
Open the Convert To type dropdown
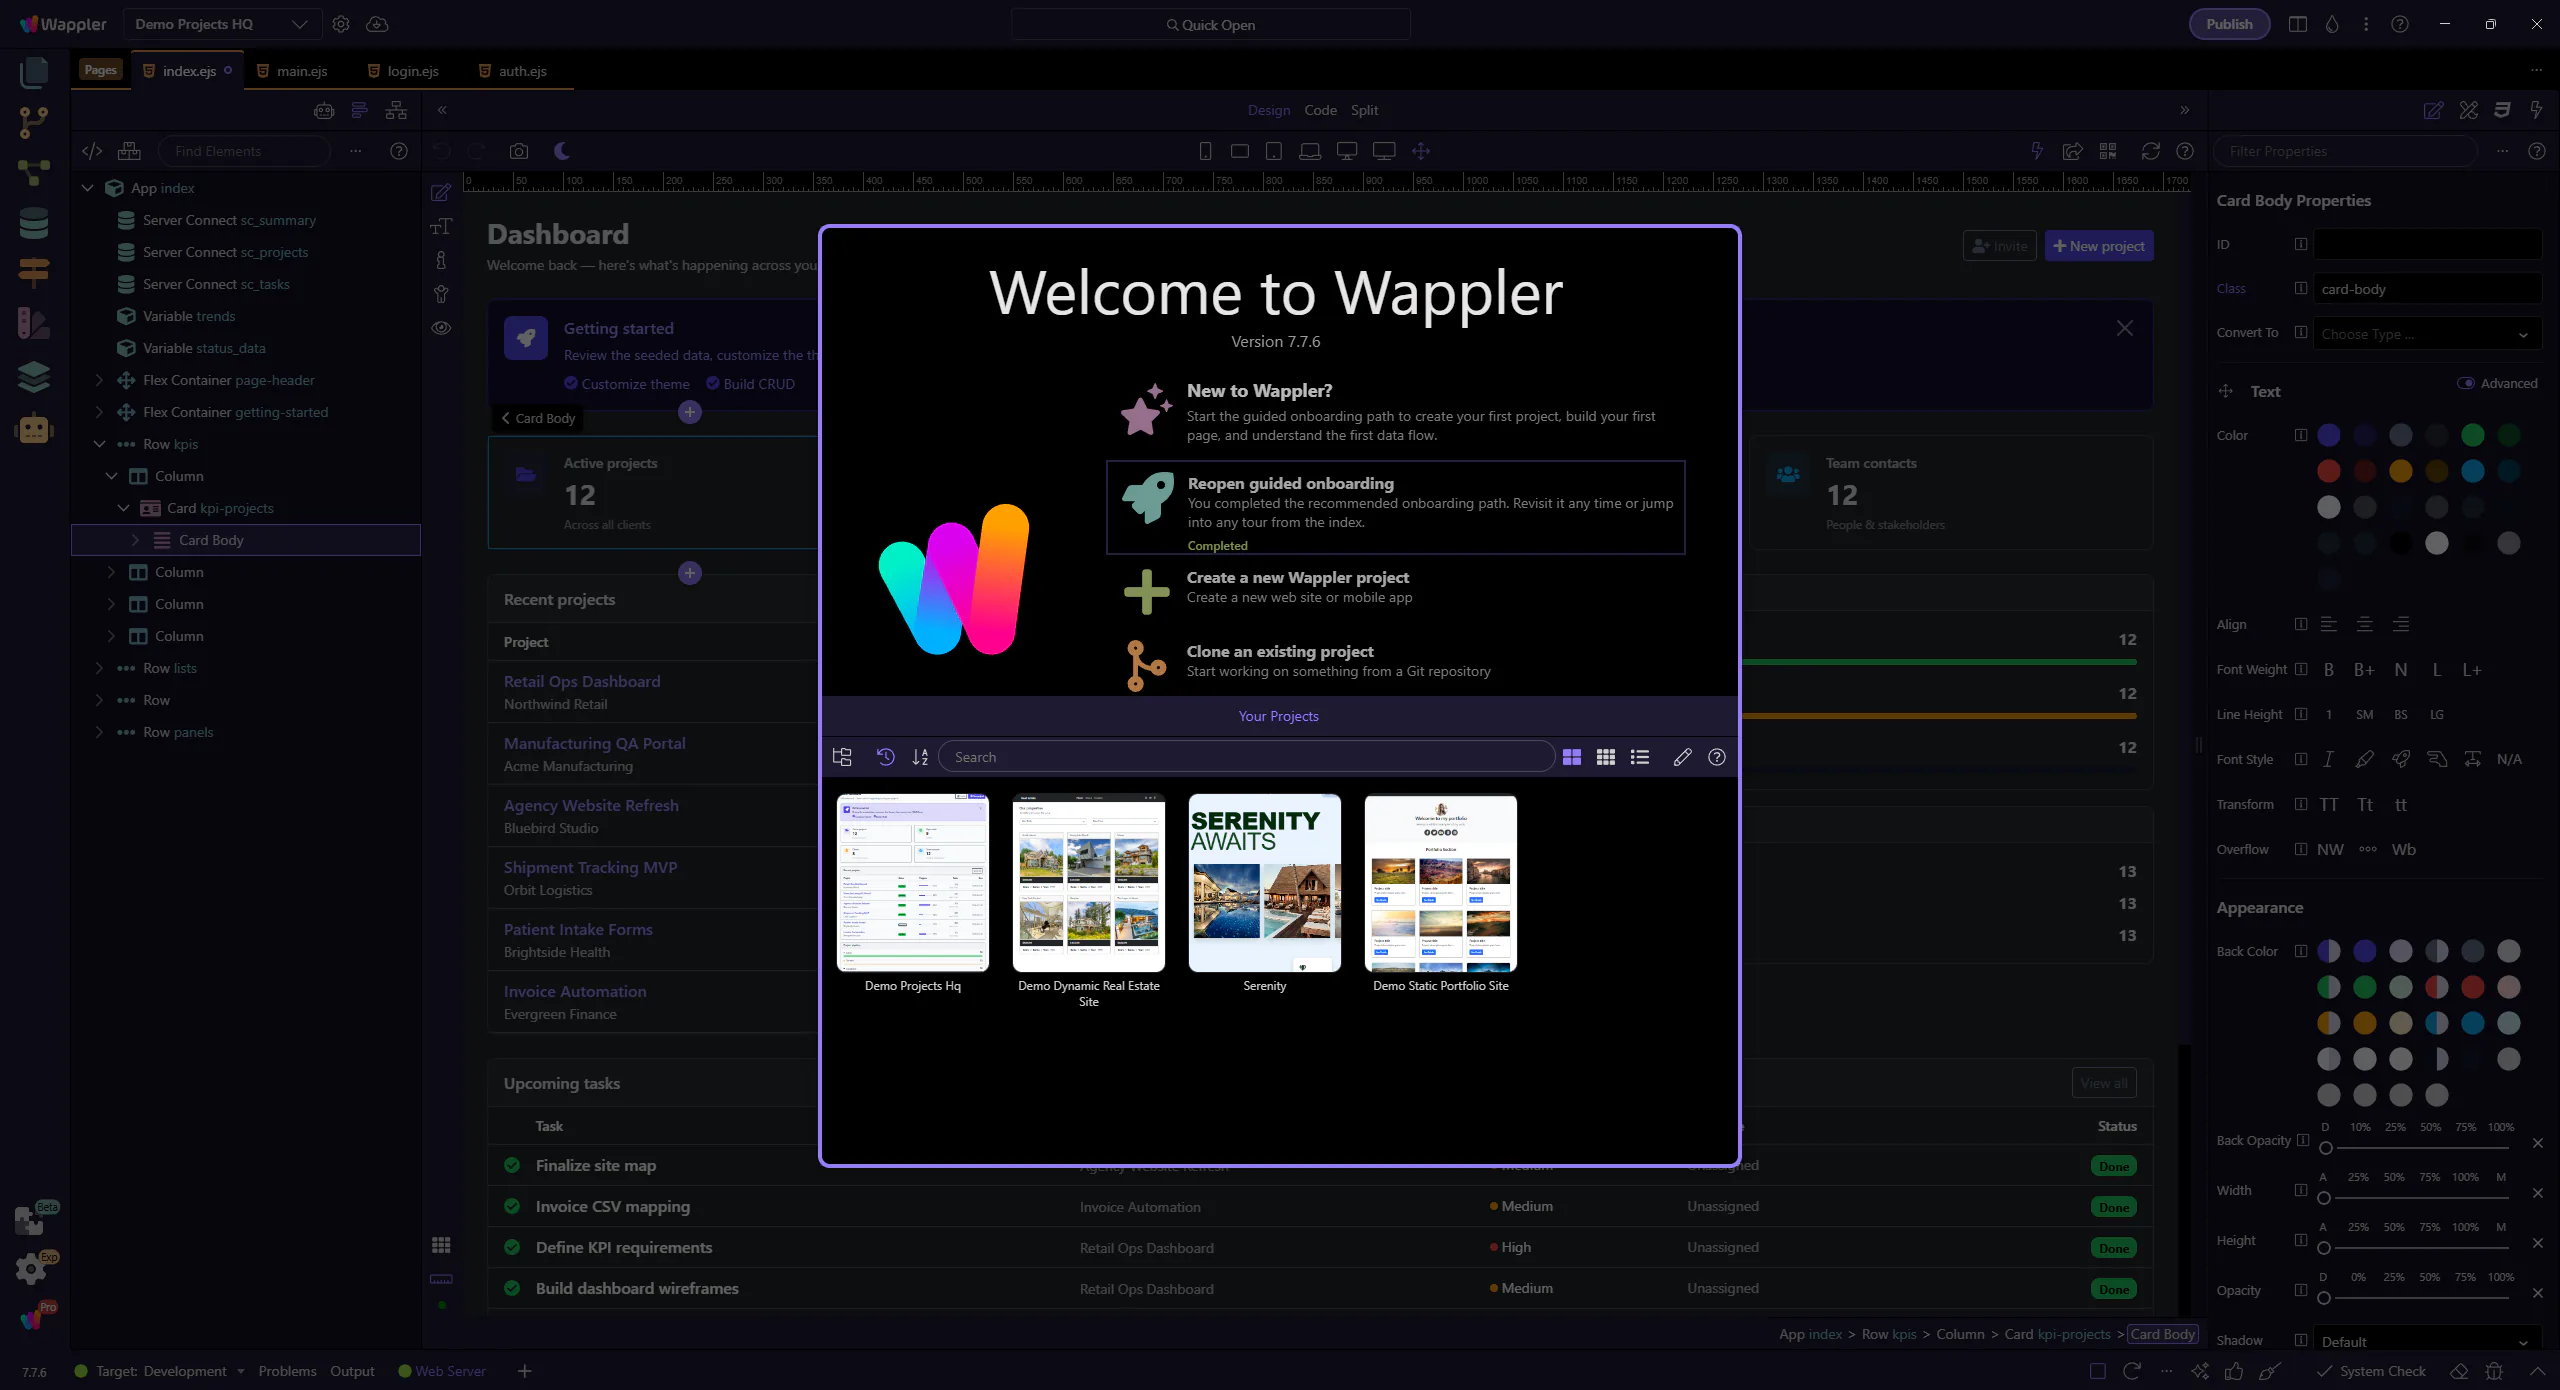(x=2426, y=334)
